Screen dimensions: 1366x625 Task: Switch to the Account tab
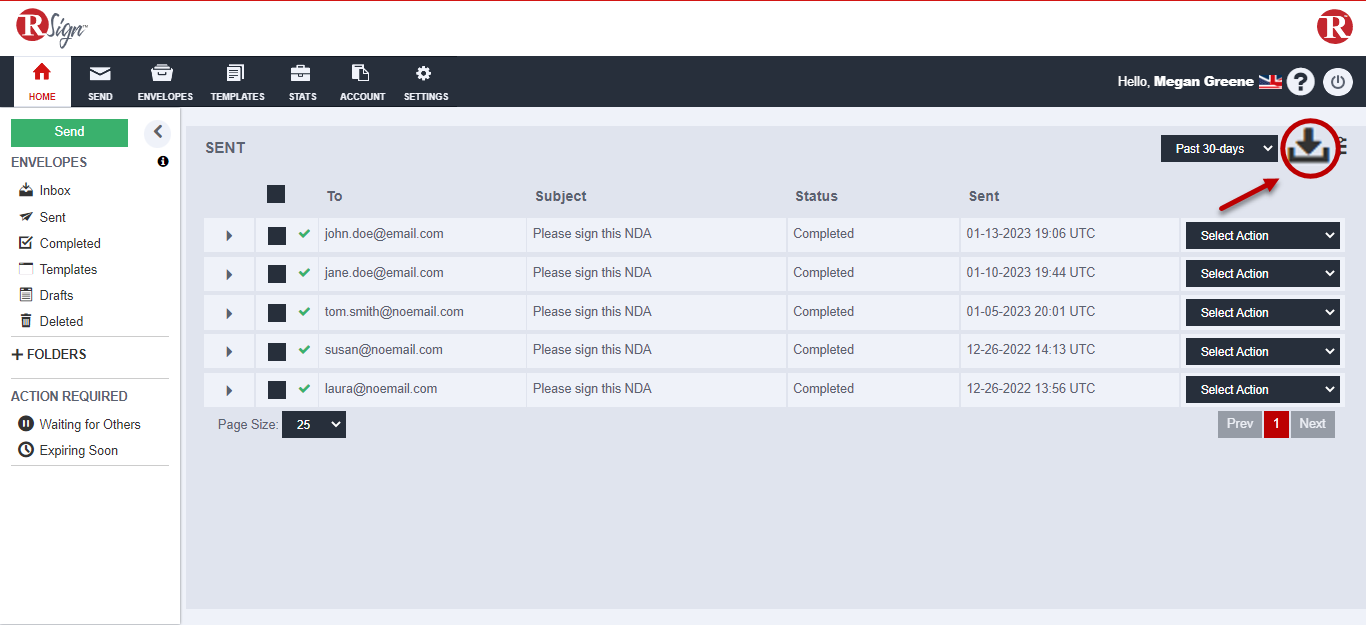362,82
